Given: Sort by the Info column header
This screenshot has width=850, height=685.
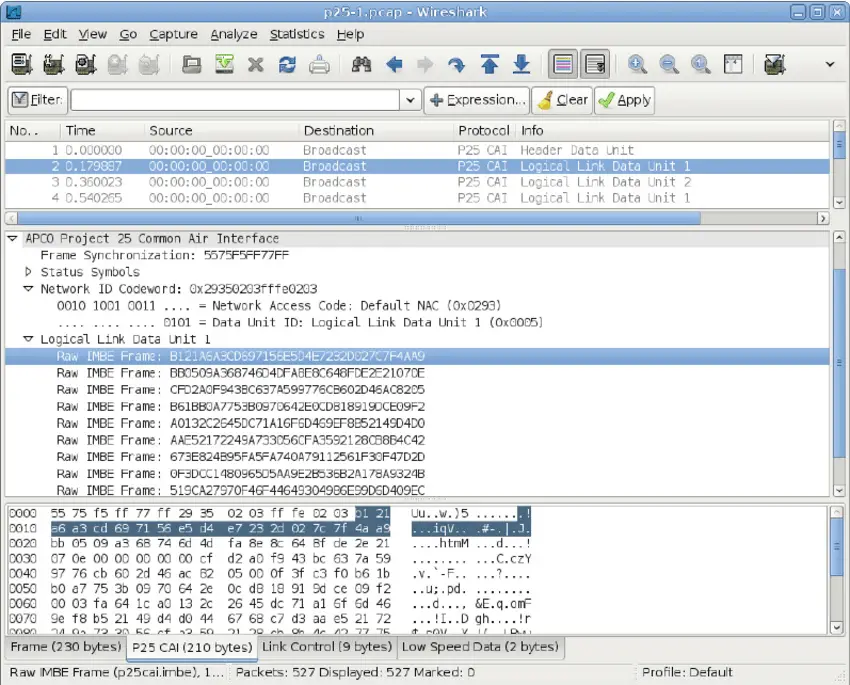Looking at the screenshot, I should click(x=672, y=131).
